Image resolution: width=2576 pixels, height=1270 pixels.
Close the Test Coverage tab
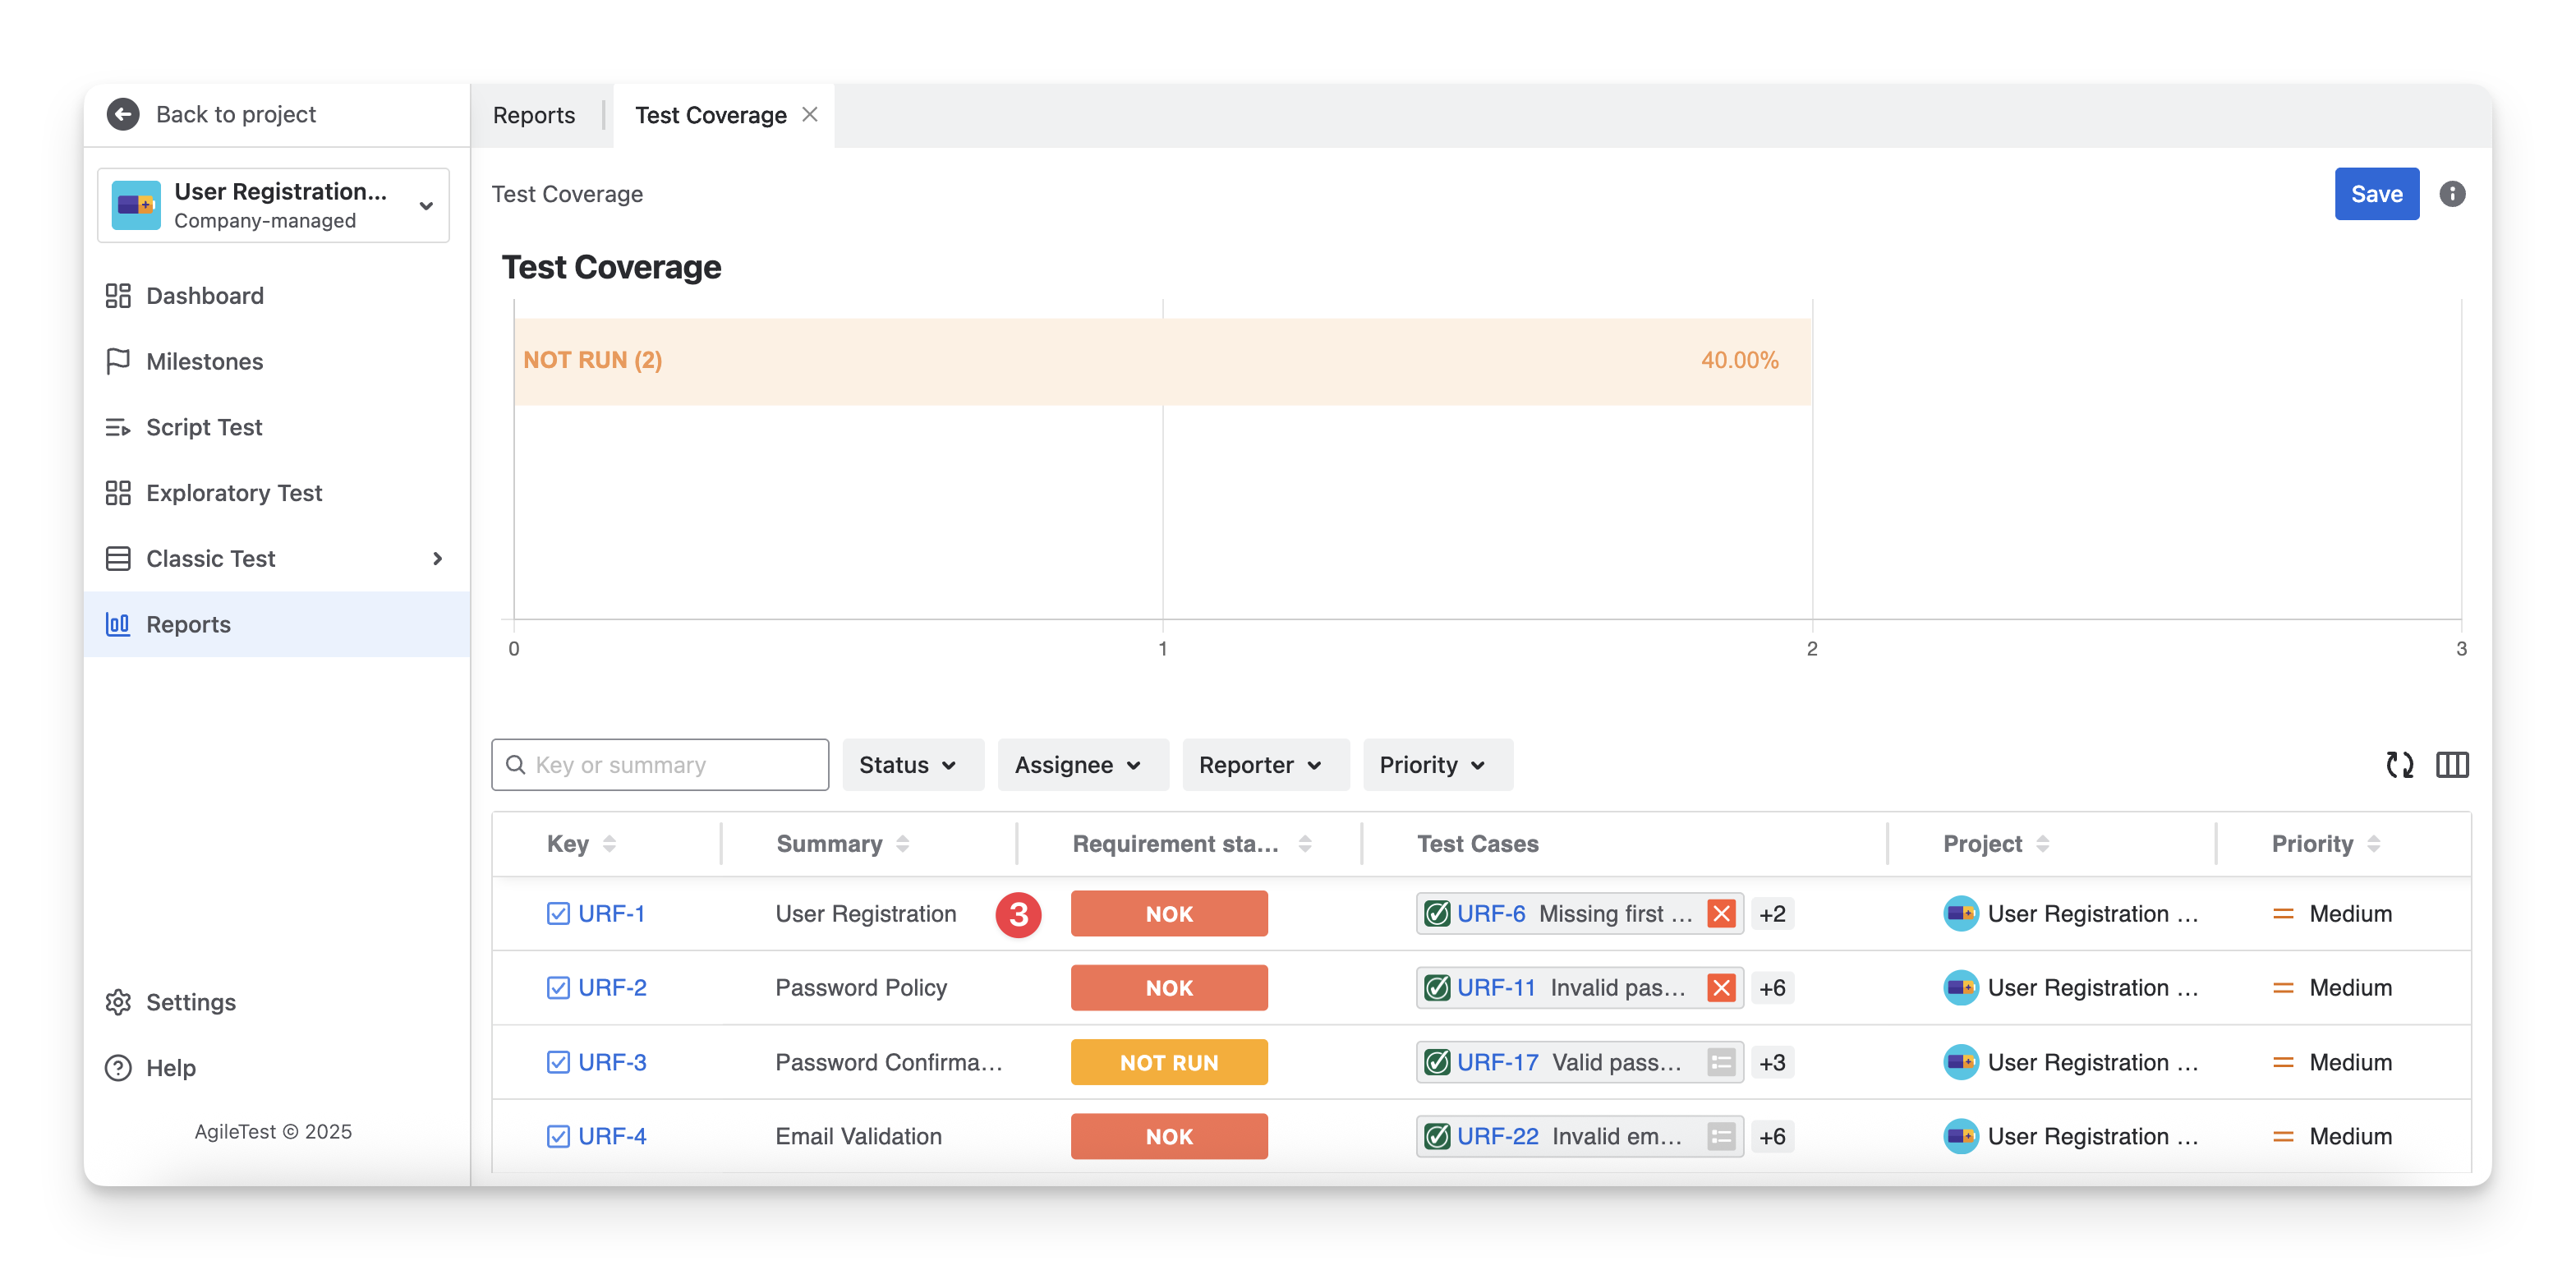(810, 115)
